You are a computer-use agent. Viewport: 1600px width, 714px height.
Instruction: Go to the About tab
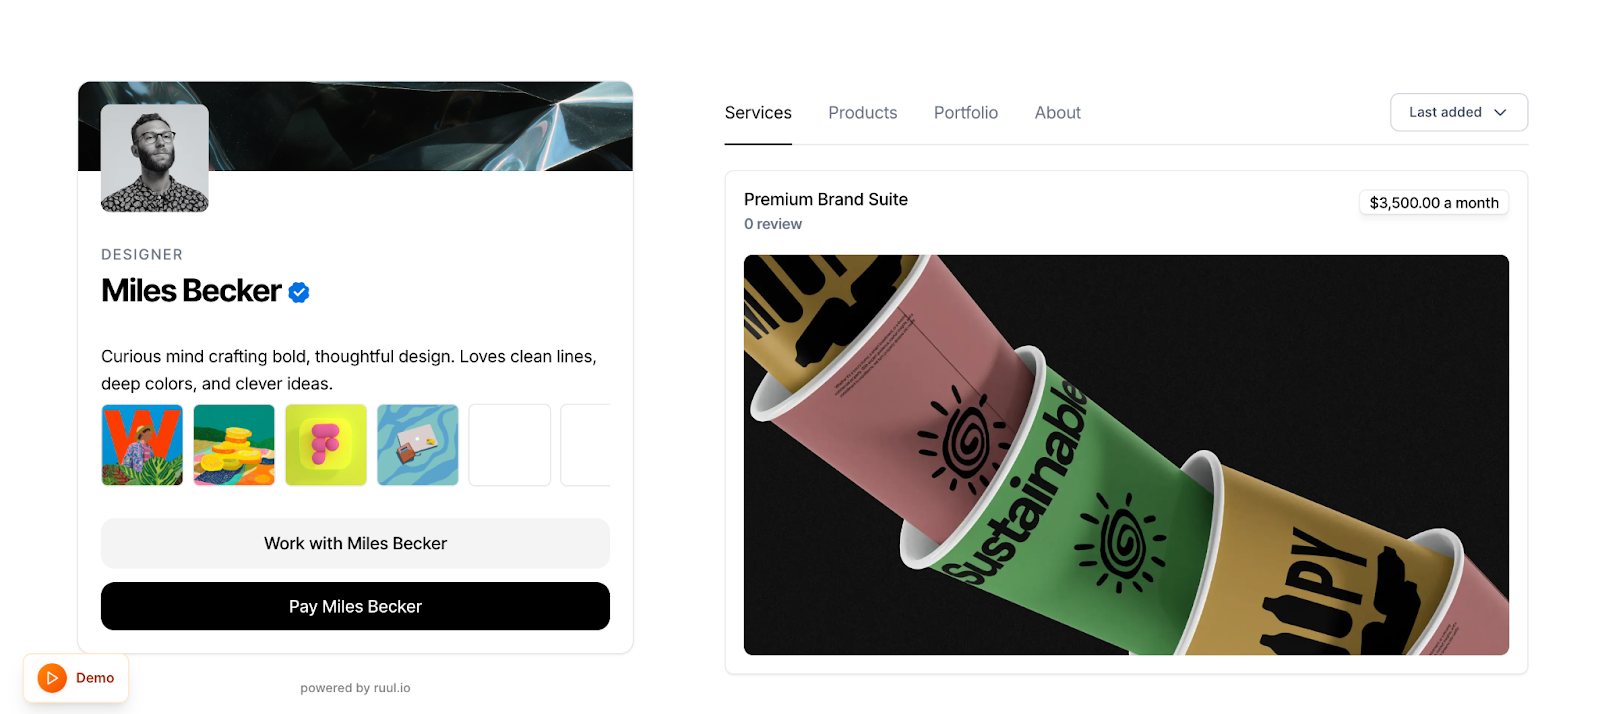click(1058, 113)
